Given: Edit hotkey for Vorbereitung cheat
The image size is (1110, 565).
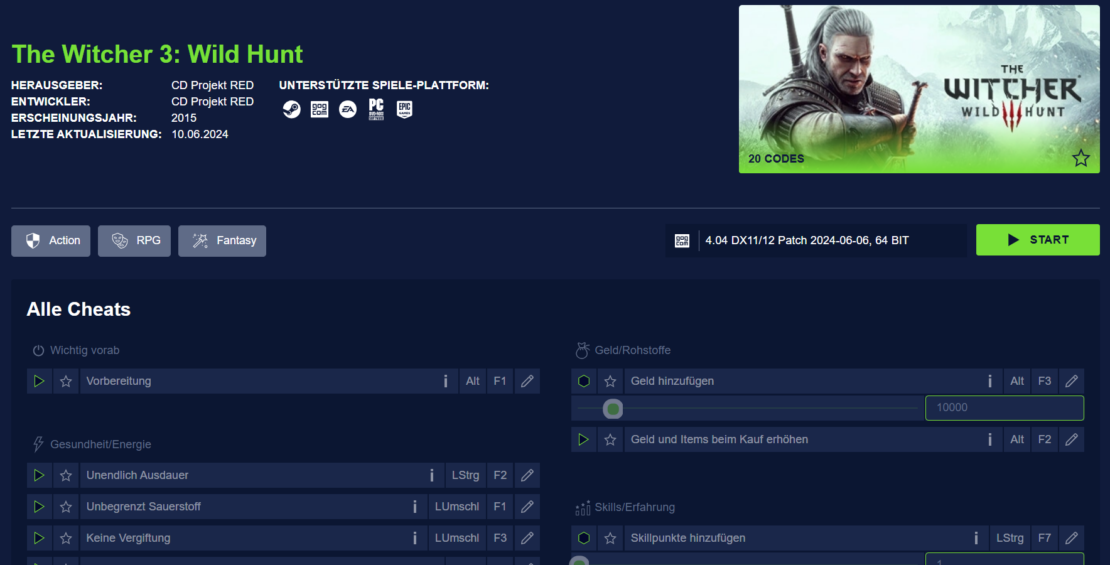Looking at the screenshot, I should pyautogui.click(x=527, y=381).
